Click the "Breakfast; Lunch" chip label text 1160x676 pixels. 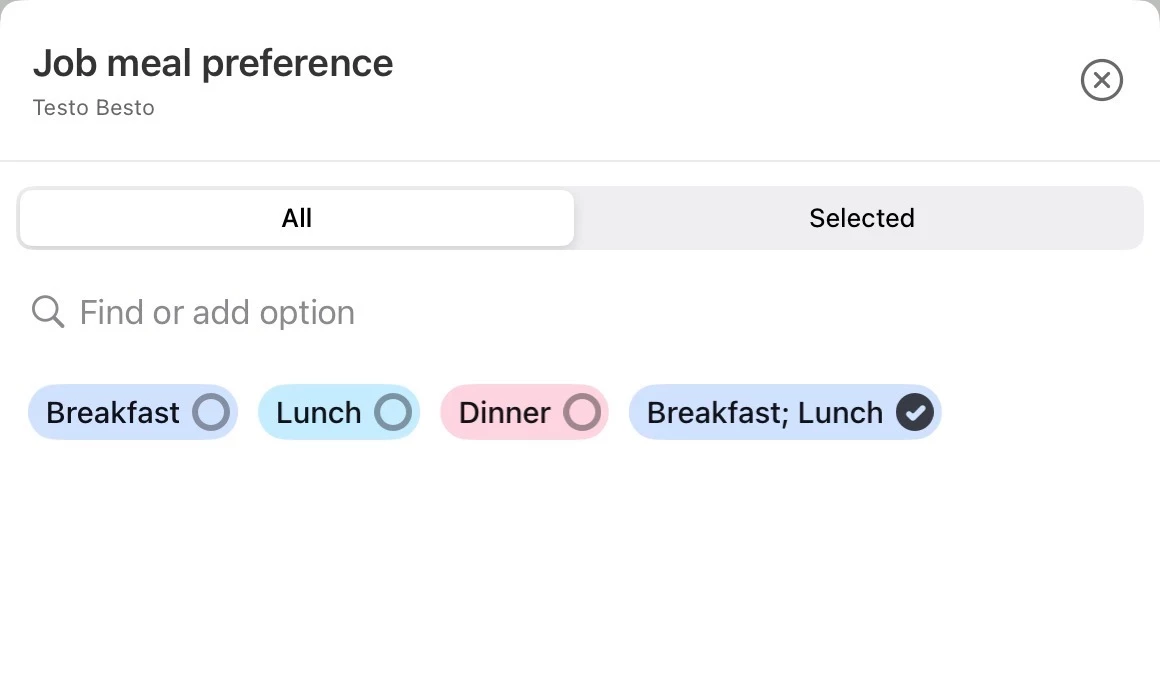point(764,413)
